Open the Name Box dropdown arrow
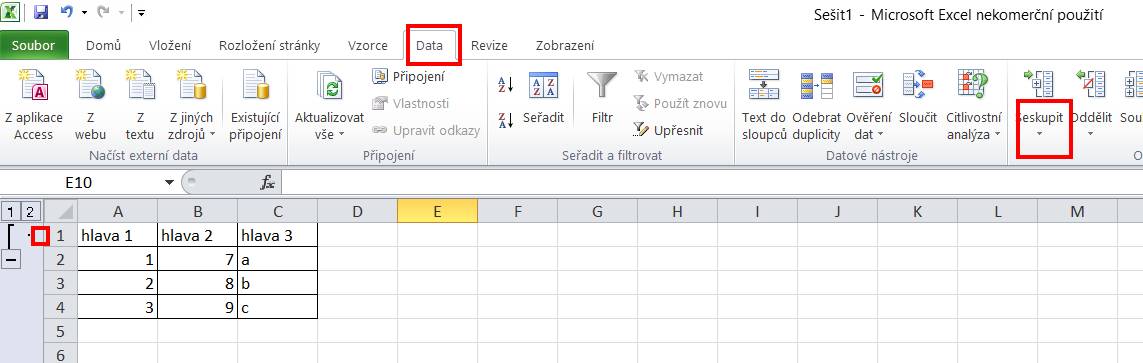Image resolution: width=1143 pixels, height=363 pixels. click(x=170, y=182)
